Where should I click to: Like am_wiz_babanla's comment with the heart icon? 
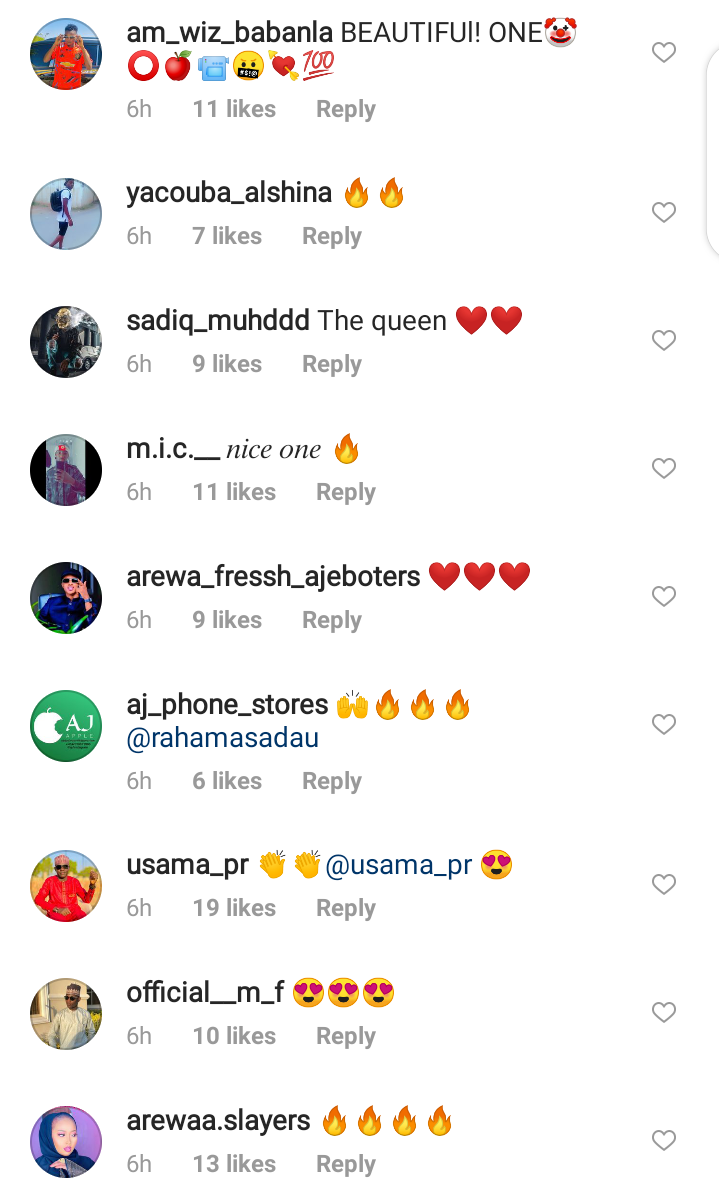coord(663,52)
